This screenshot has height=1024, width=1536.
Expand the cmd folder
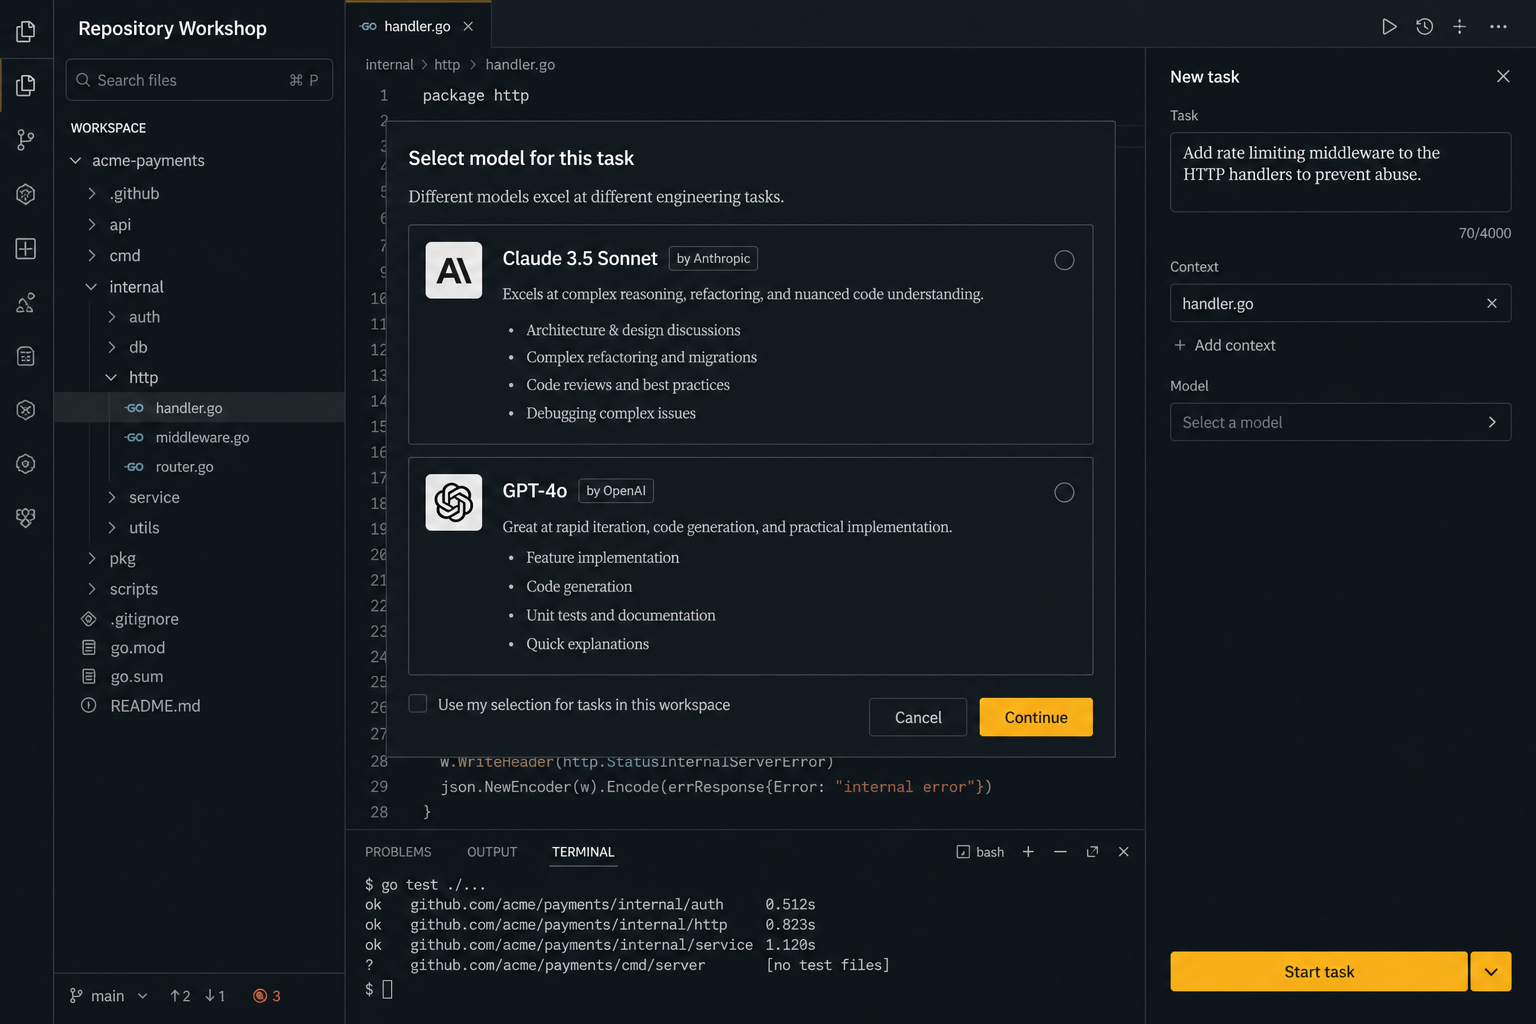click(x=92, y=255)
